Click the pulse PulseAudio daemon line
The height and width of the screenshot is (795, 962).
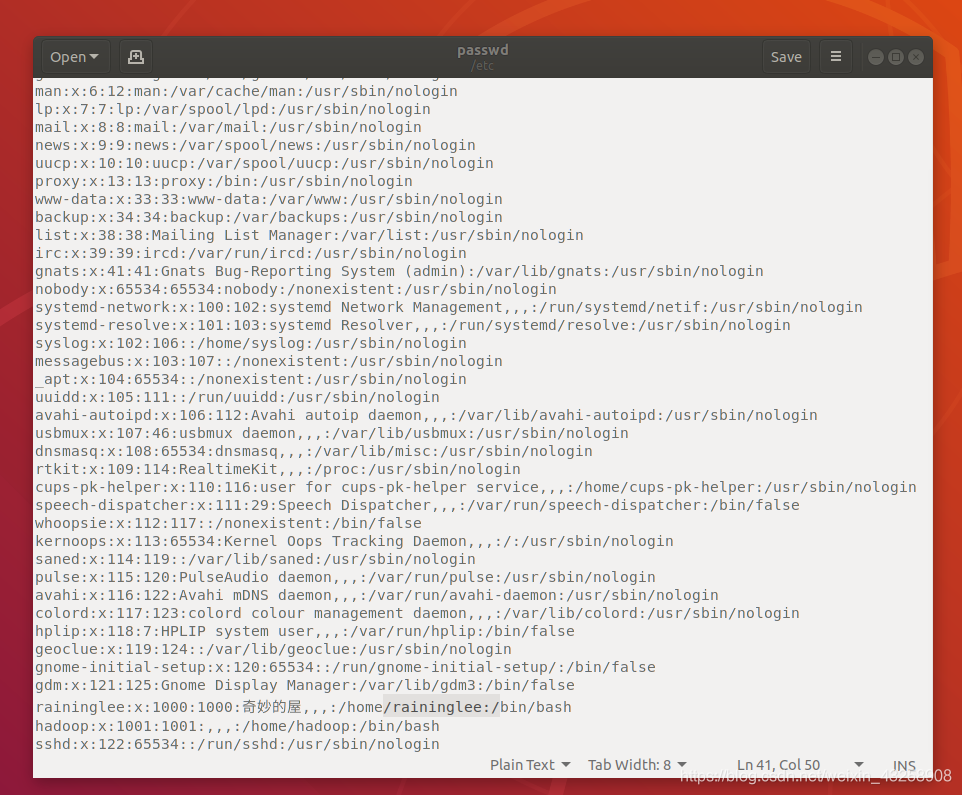pyautogui.click(x=345, y=578)
